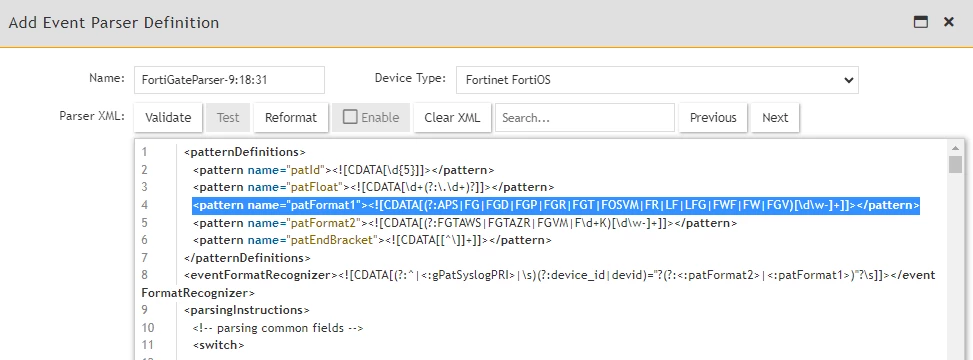Click the parsingInstructions tag line

tap(246, 310)
